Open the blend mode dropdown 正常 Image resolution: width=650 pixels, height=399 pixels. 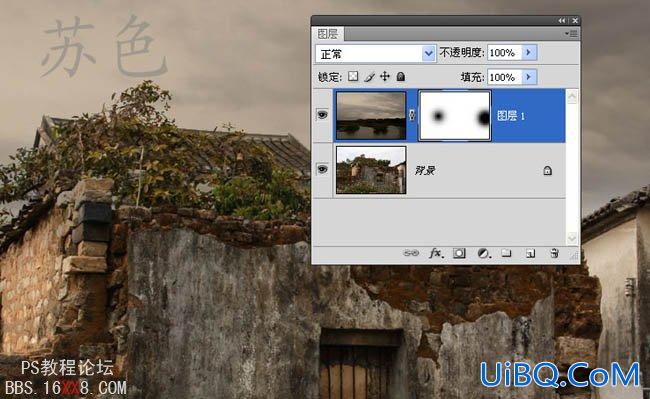click(376, 53)
